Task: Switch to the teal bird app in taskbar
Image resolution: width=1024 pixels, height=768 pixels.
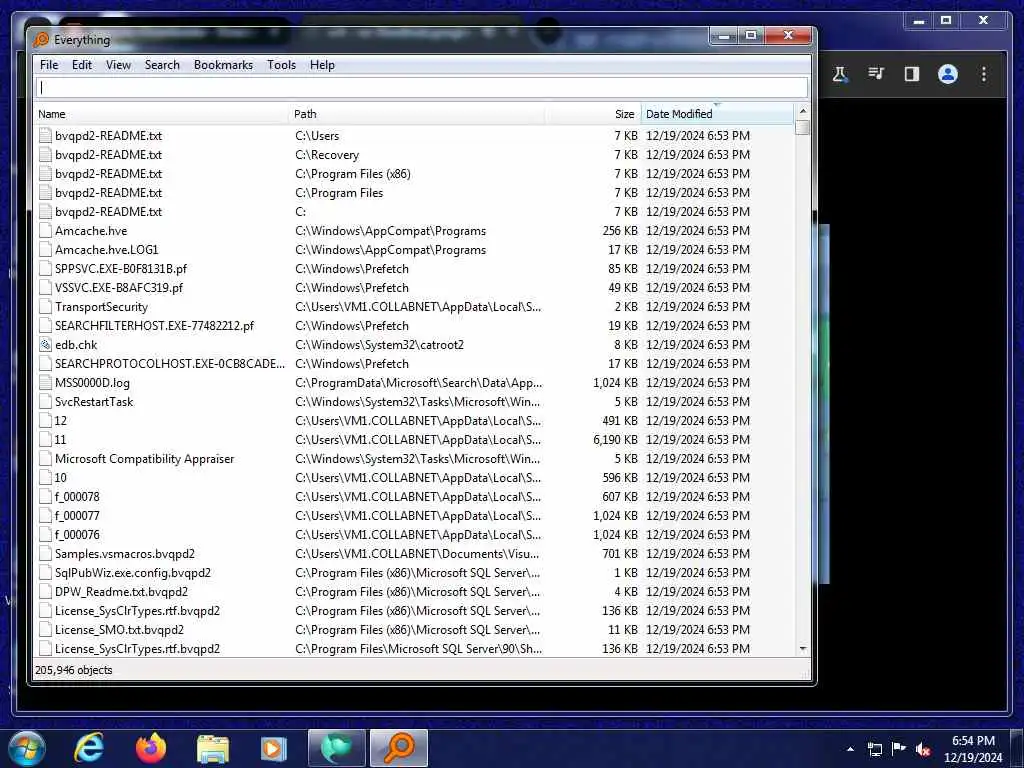Action: click(x=336, y=748)
